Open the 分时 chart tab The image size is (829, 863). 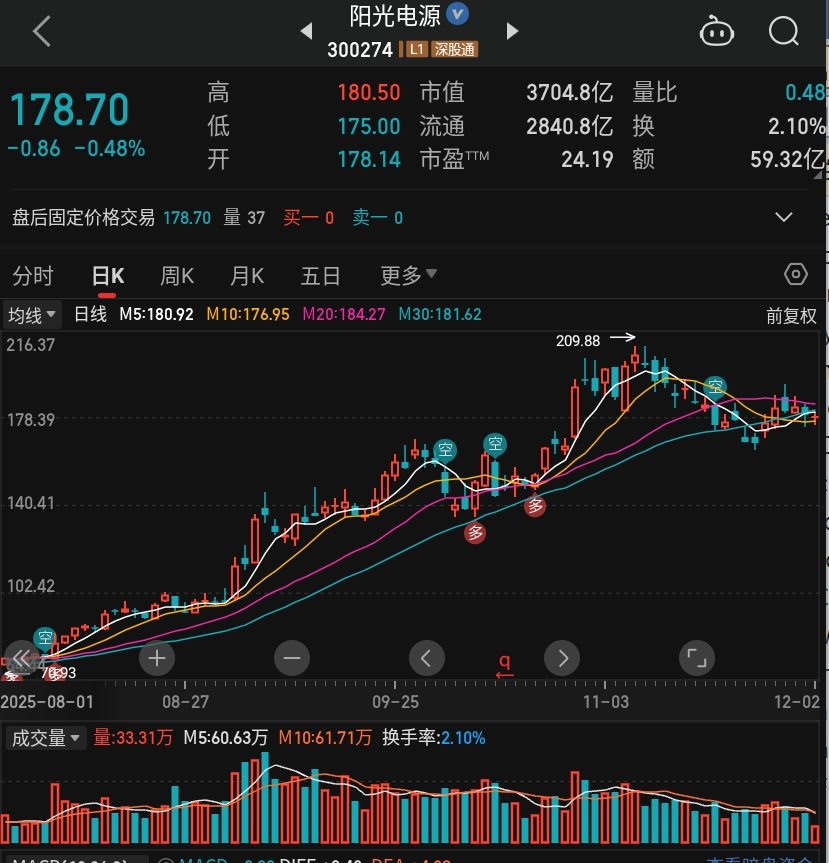click(32, 275)
